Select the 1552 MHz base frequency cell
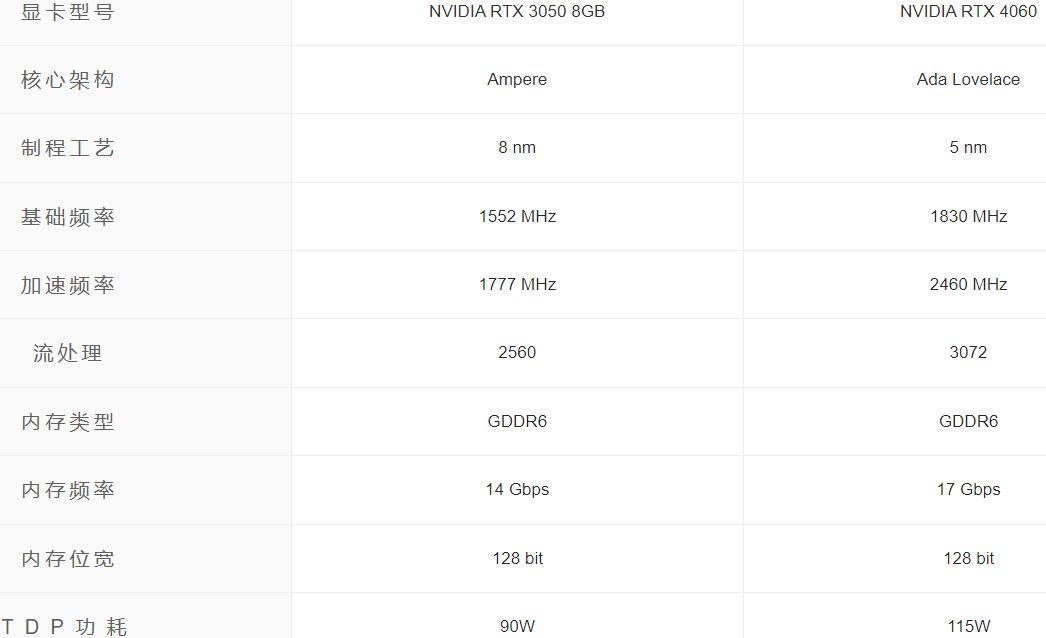The width and height of the screenshot is (1046, 638). (517, 216)
